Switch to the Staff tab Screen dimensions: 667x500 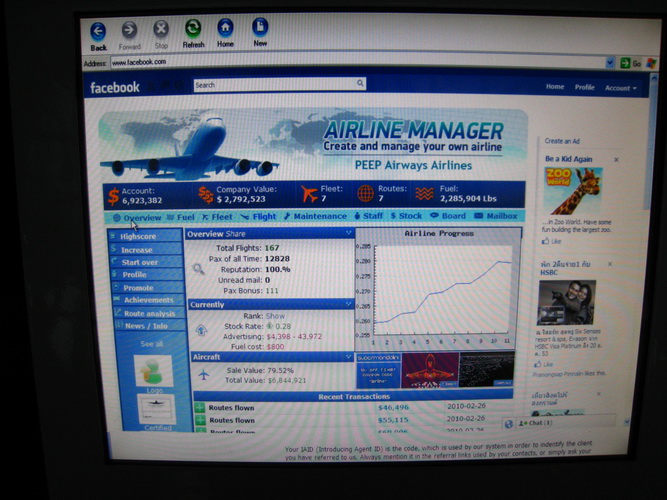[368, 216]
